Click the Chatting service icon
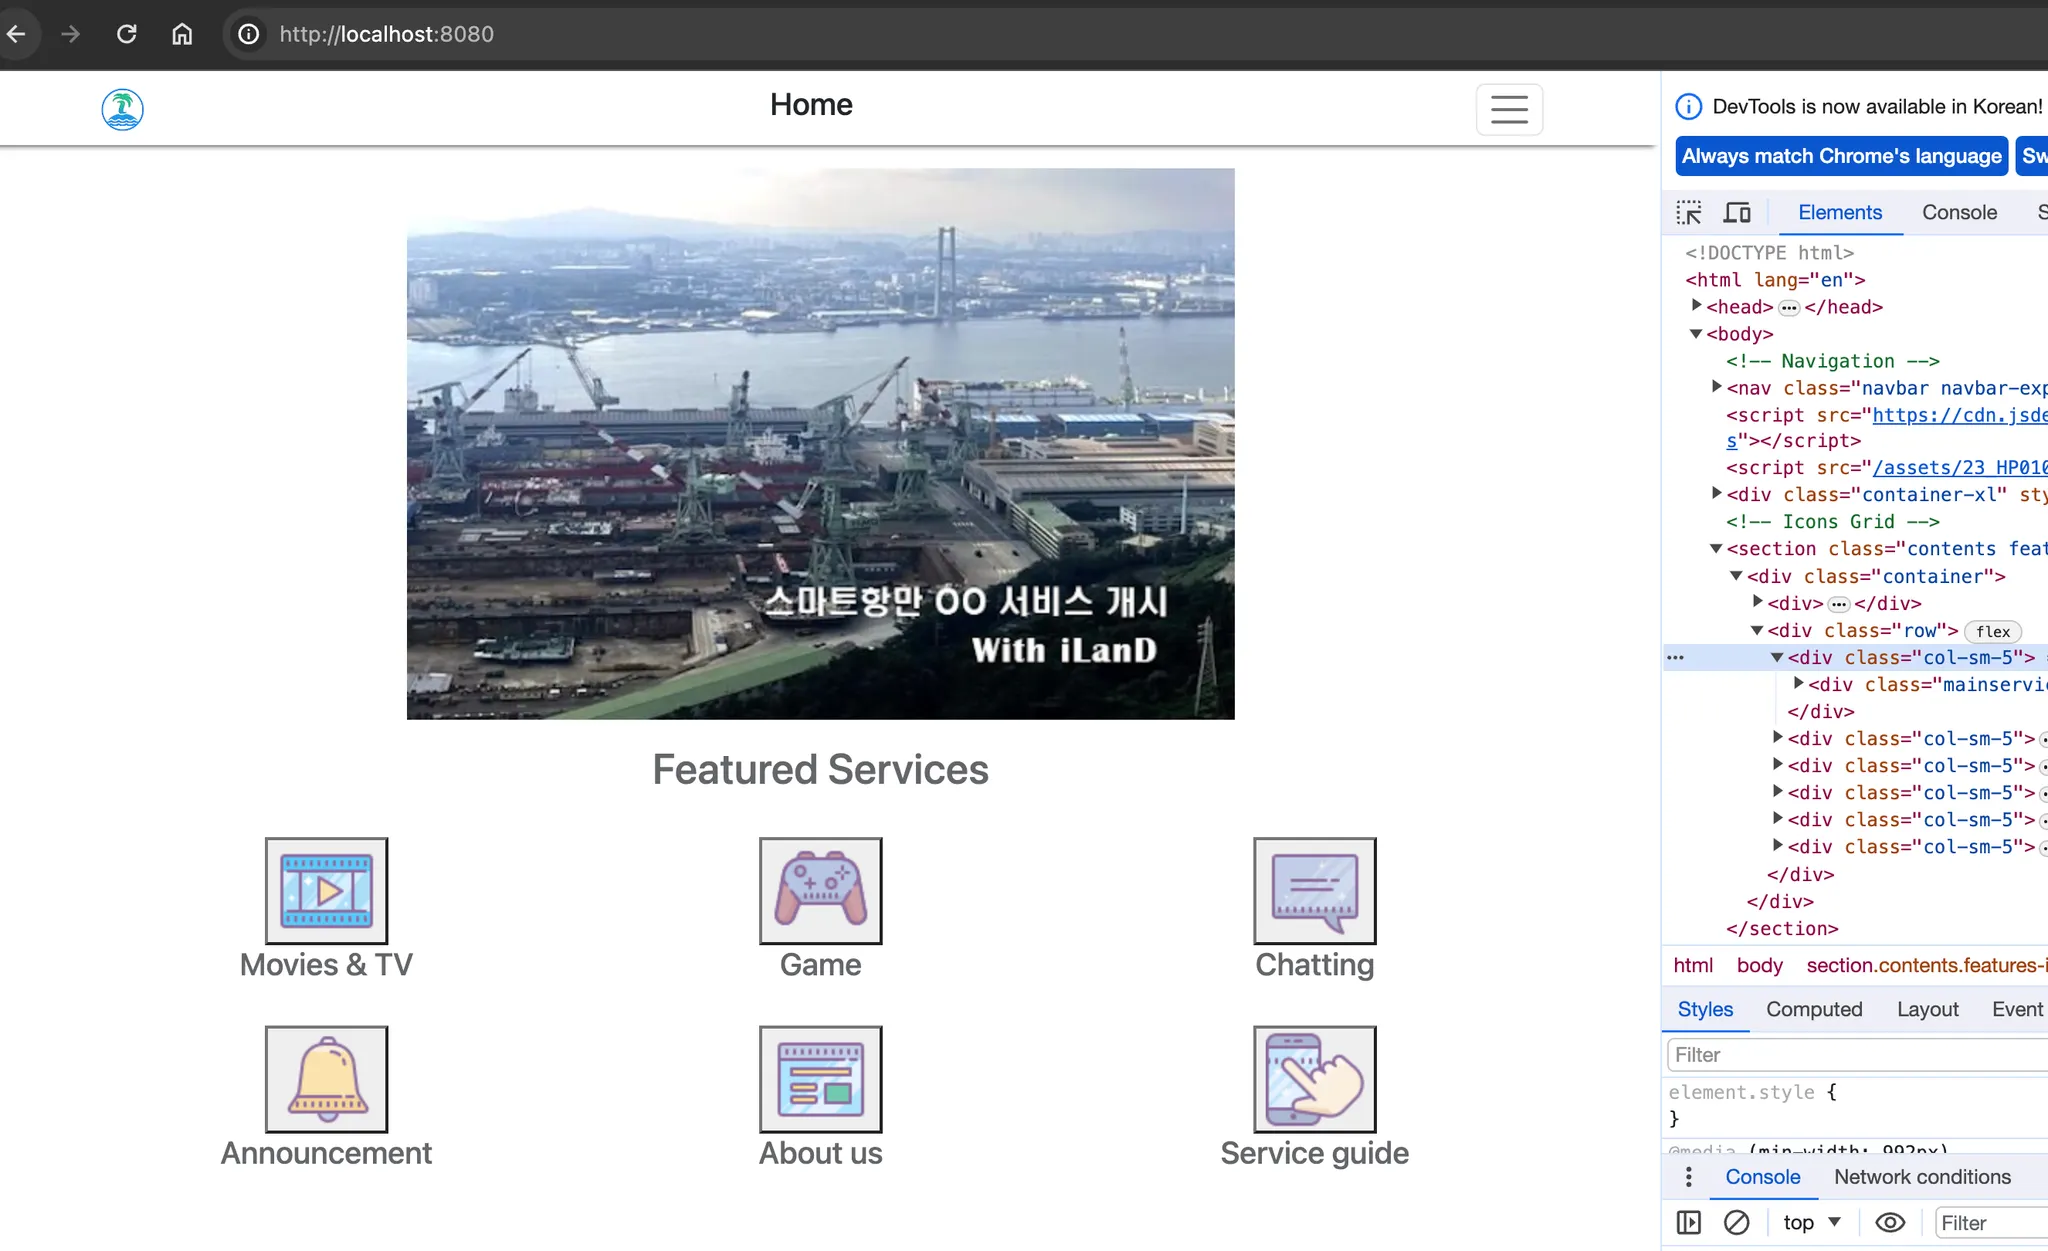Image resolution: width=2048 pixels, height=1251 pixels. [x=1314, y=890]
